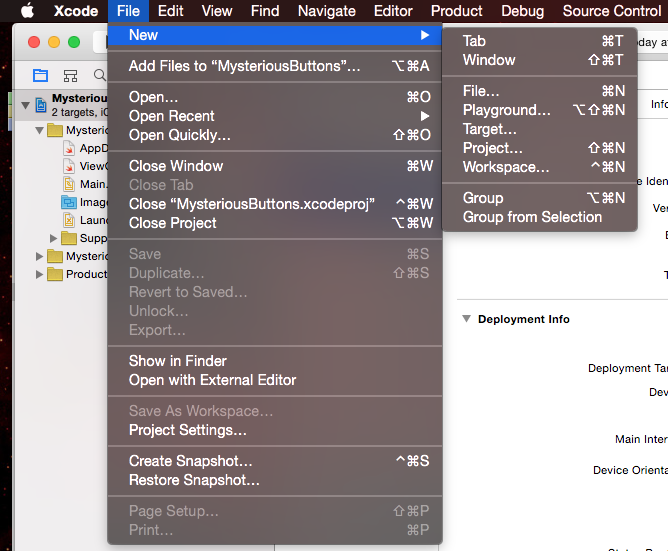
Task: Show the Symbol navigator hierarchy icon
Action: click(70, 76)
